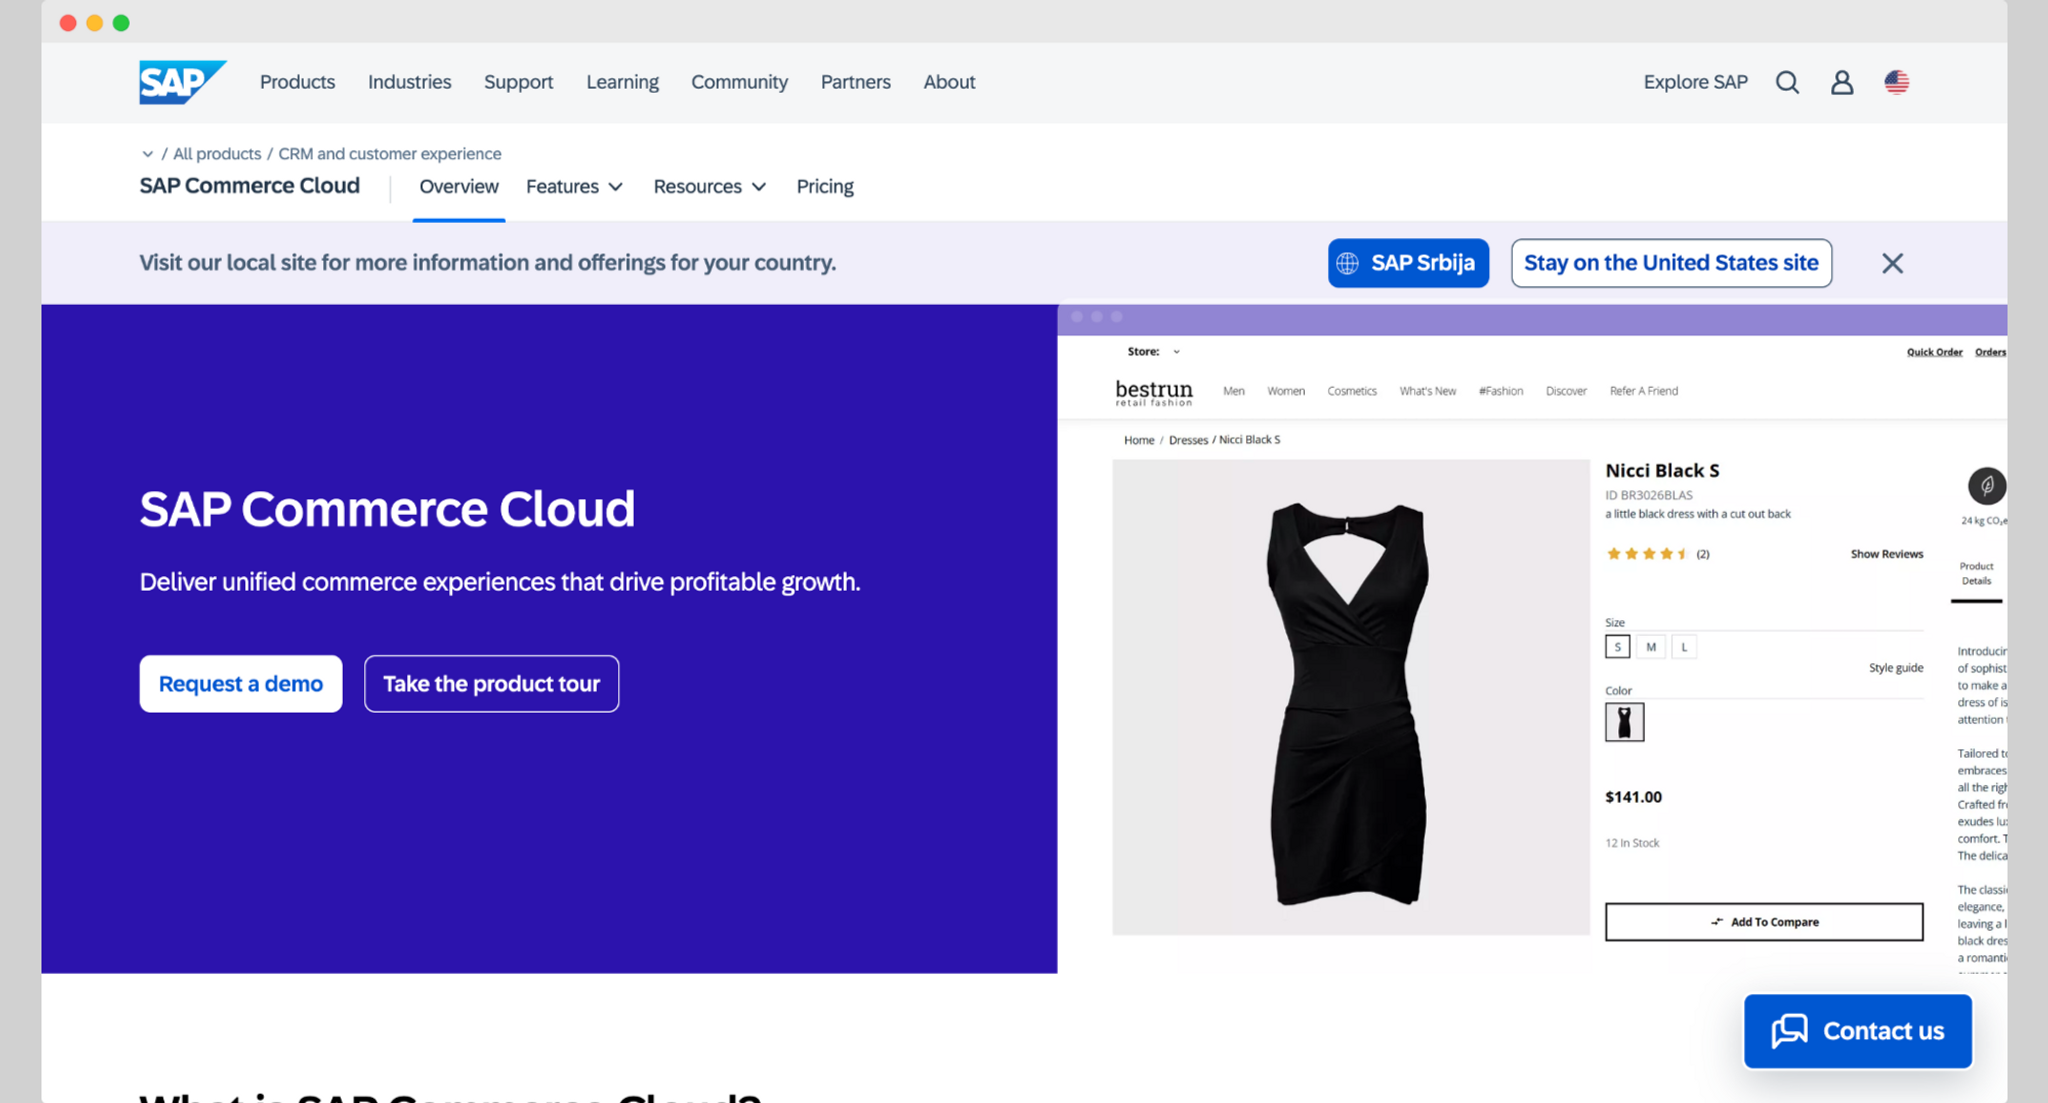Click Request a demo
The height and width of the screenshot is (1103, 2048).
click(x=241, y=684)
